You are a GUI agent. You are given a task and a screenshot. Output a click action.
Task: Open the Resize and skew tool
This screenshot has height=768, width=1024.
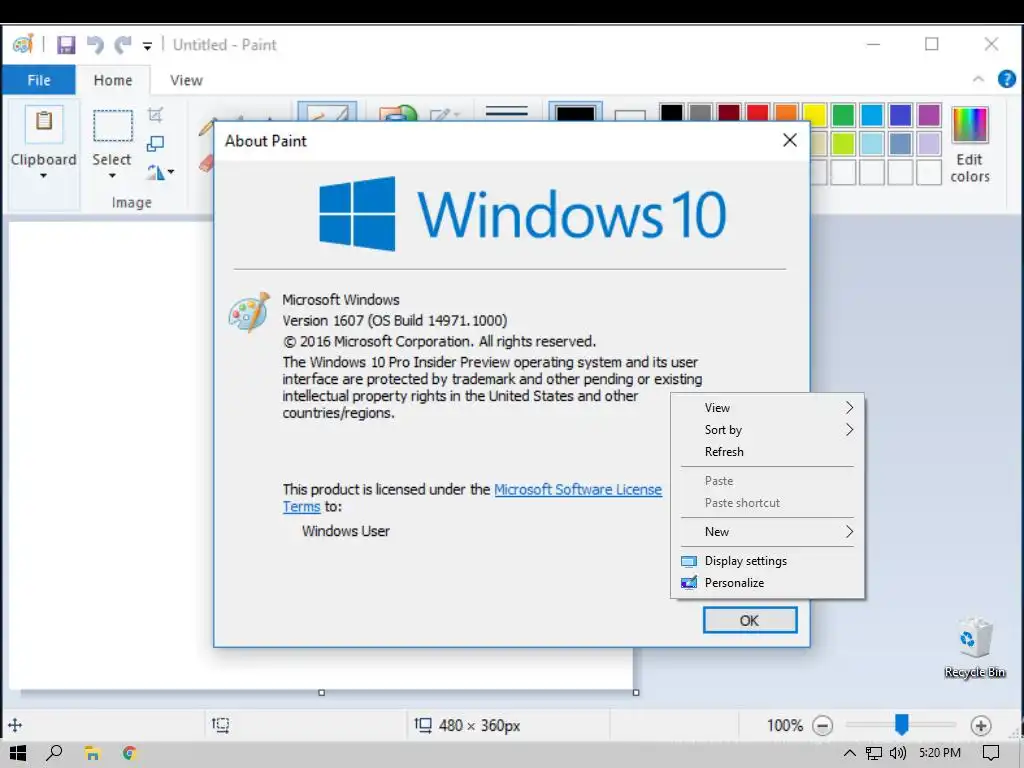(155, 143)
